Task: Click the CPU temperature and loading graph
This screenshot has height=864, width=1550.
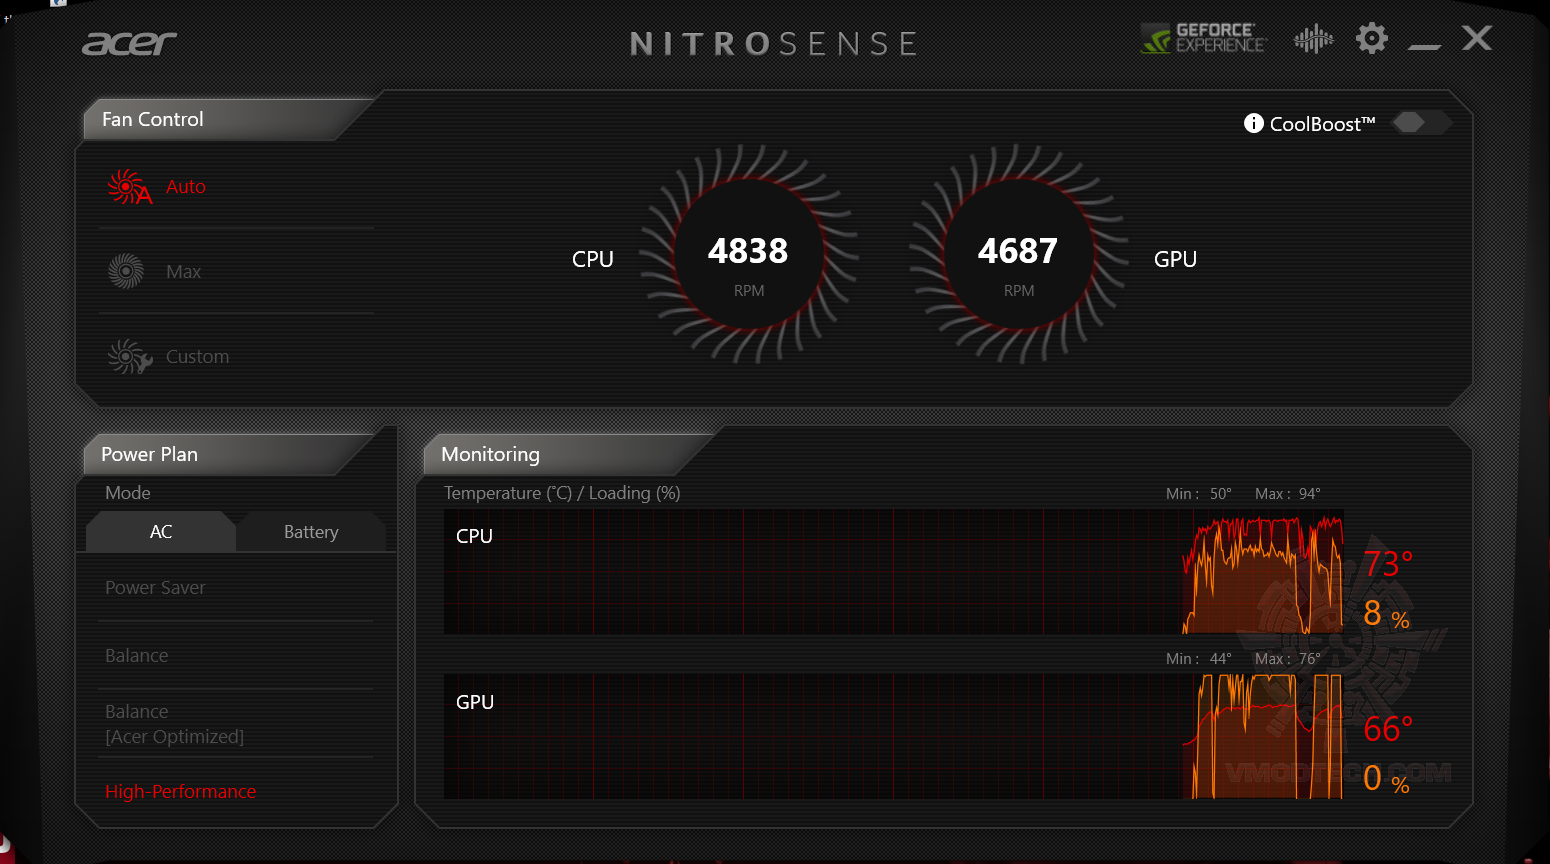Action: click(x=894, y=572)
